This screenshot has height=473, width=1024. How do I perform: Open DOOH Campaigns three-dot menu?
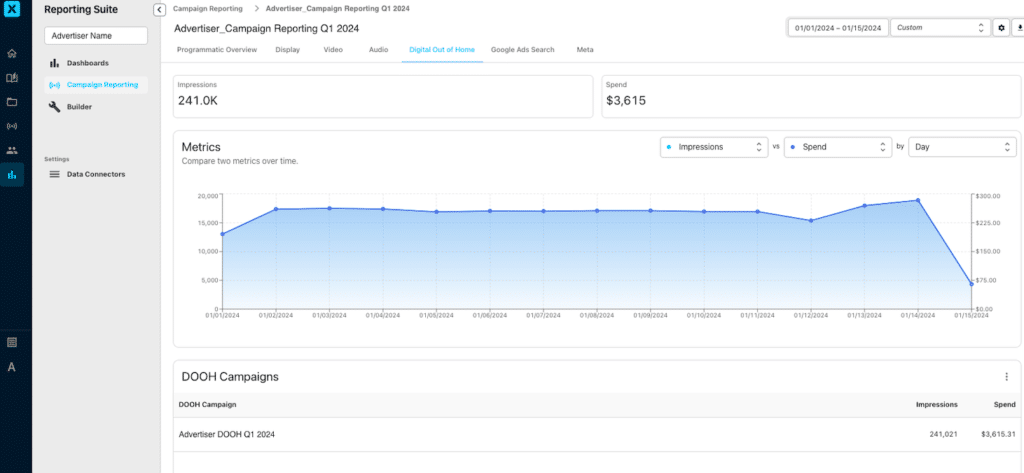click(x=1006, y=377)
